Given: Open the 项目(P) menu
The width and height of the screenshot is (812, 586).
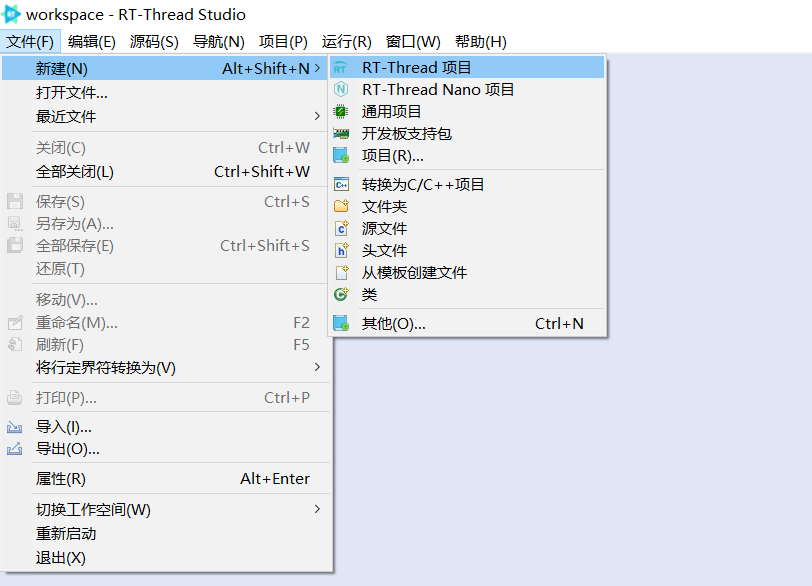Looking at the screenshot, I should pyautogui.click(x=283, y=41).
